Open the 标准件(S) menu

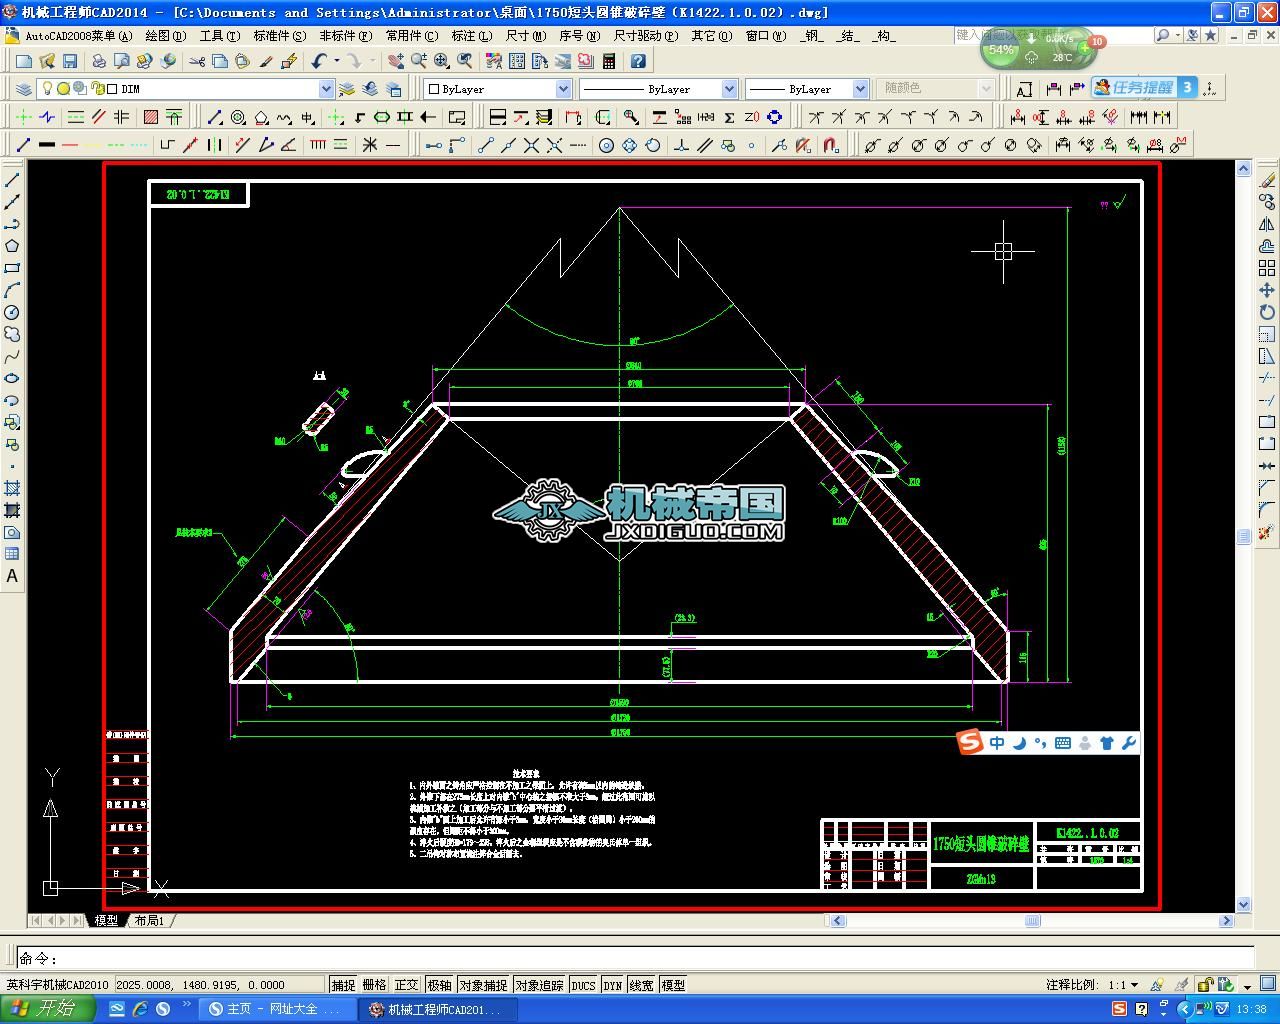[x=280, y=35]
